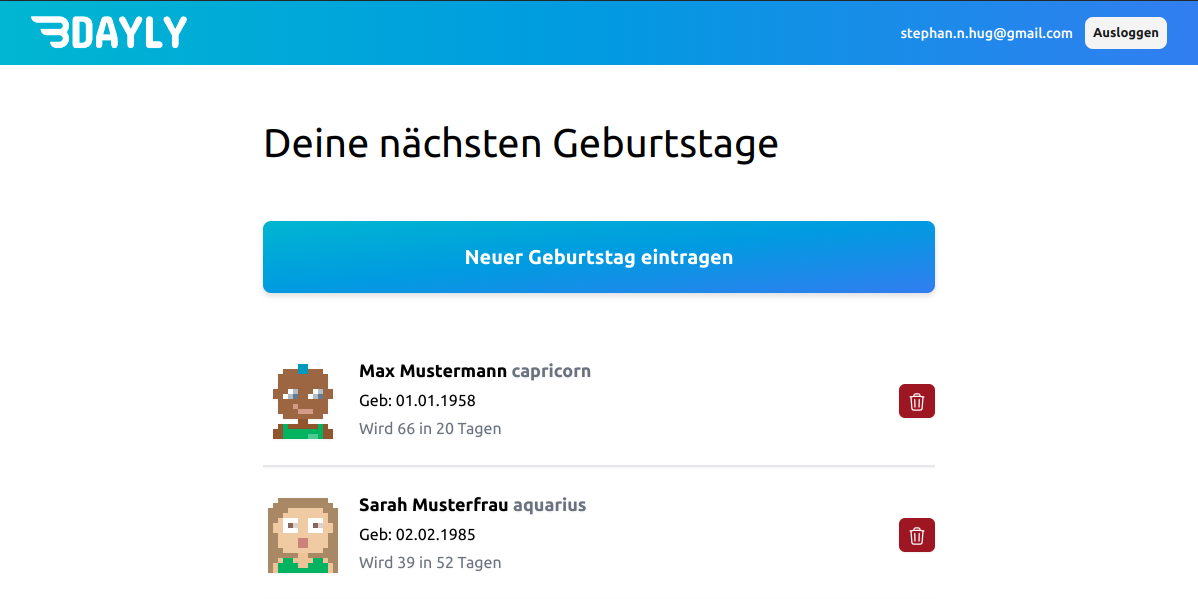Click the capricorn zodiac label
This screenshot has width=1198, height=599.
click(x=551, y=371)
